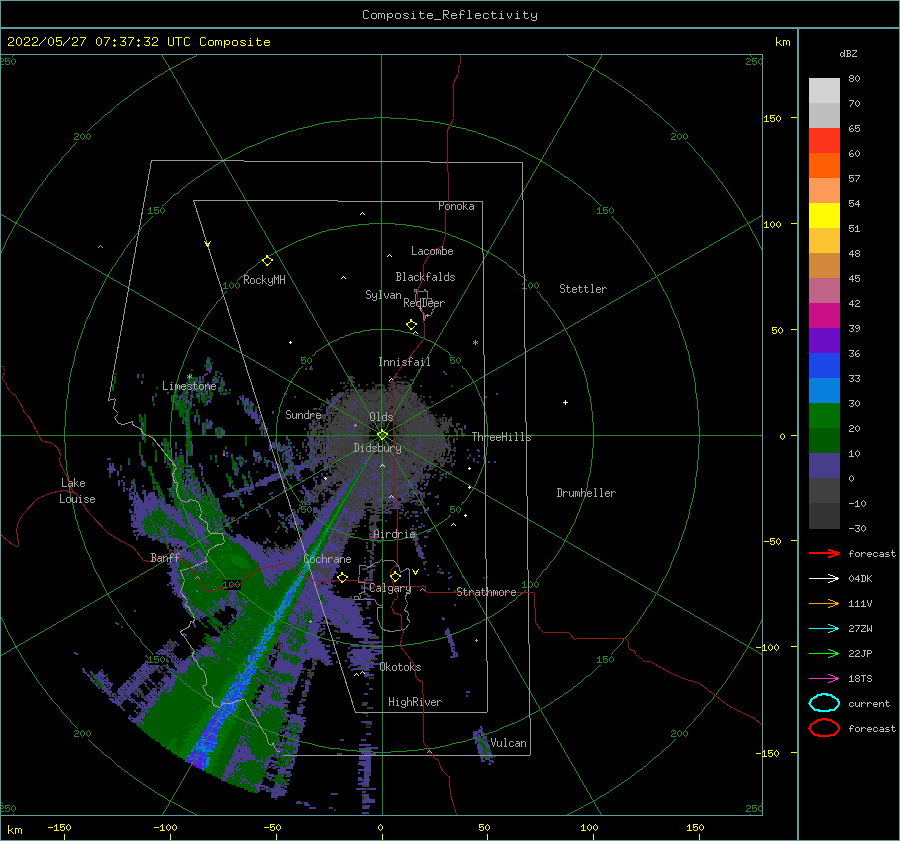Click the Sylvan label on the map
The width and height of the screenshot is (900, 841).
tap(383, 295)
